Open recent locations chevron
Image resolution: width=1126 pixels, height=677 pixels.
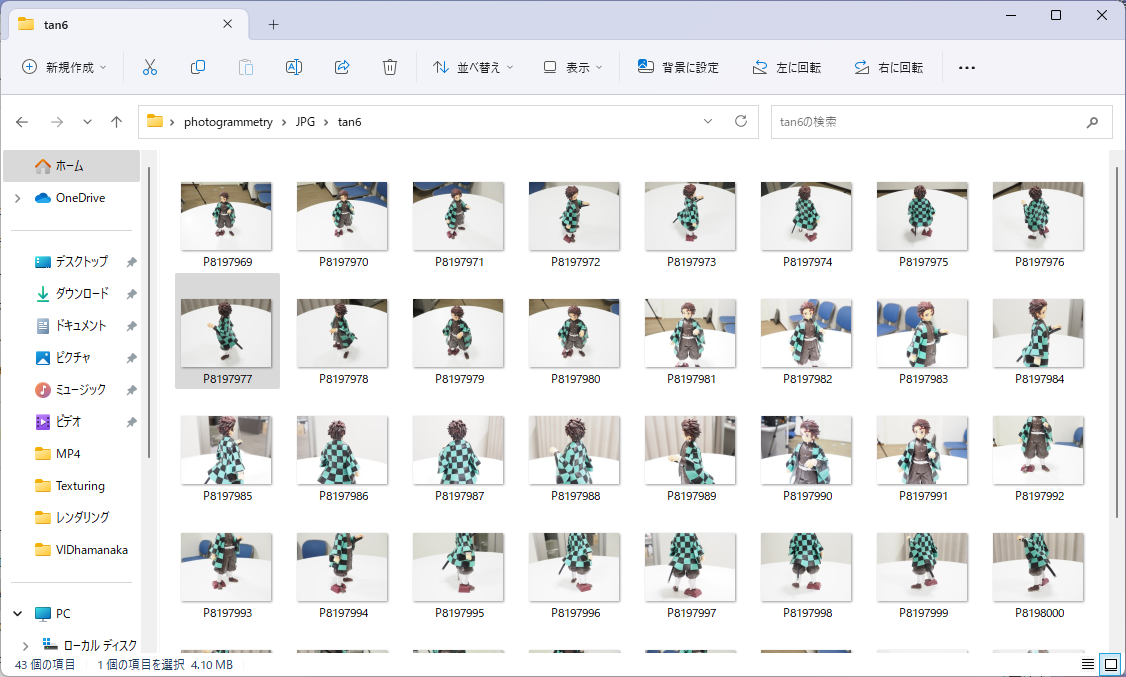click(87, 122)
